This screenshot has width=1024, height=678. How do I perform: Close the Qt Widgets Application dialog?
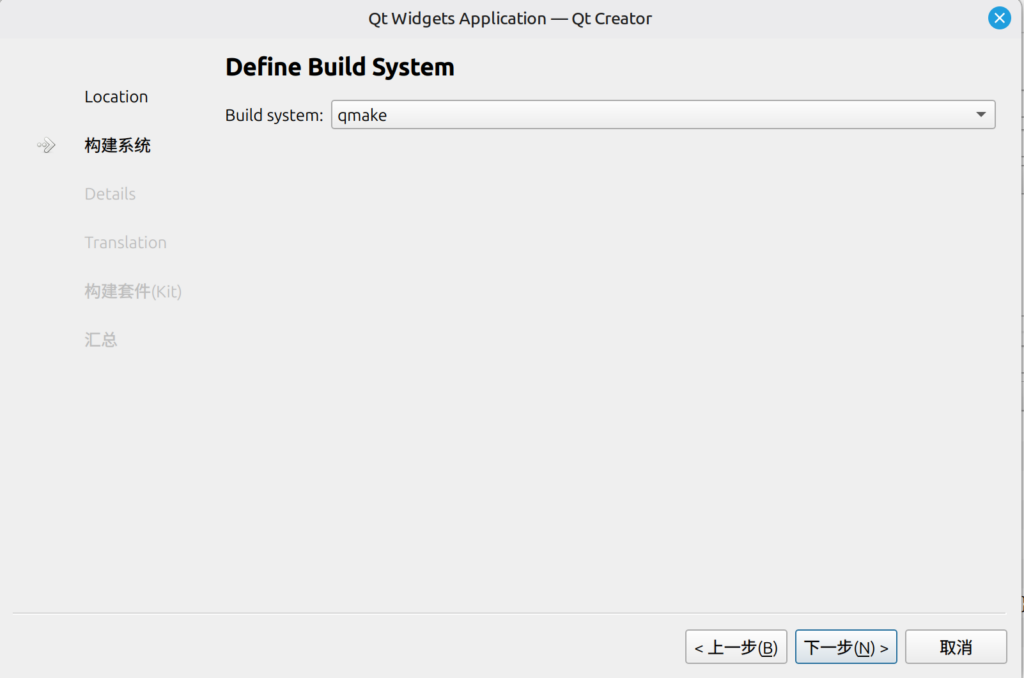coord(999,18)
